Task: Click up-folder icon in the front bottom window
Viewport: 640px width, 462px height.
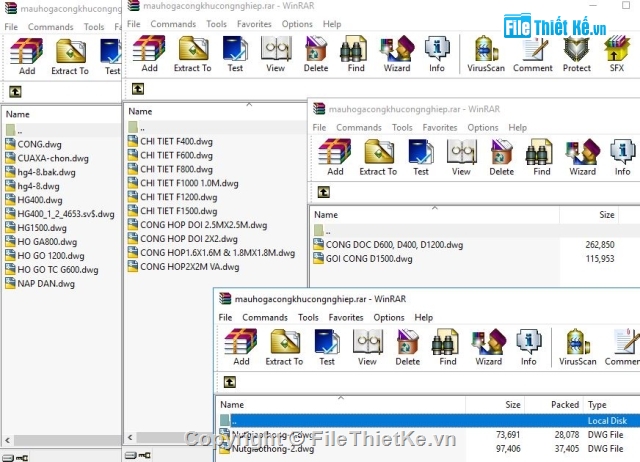Action: point(230,382)
